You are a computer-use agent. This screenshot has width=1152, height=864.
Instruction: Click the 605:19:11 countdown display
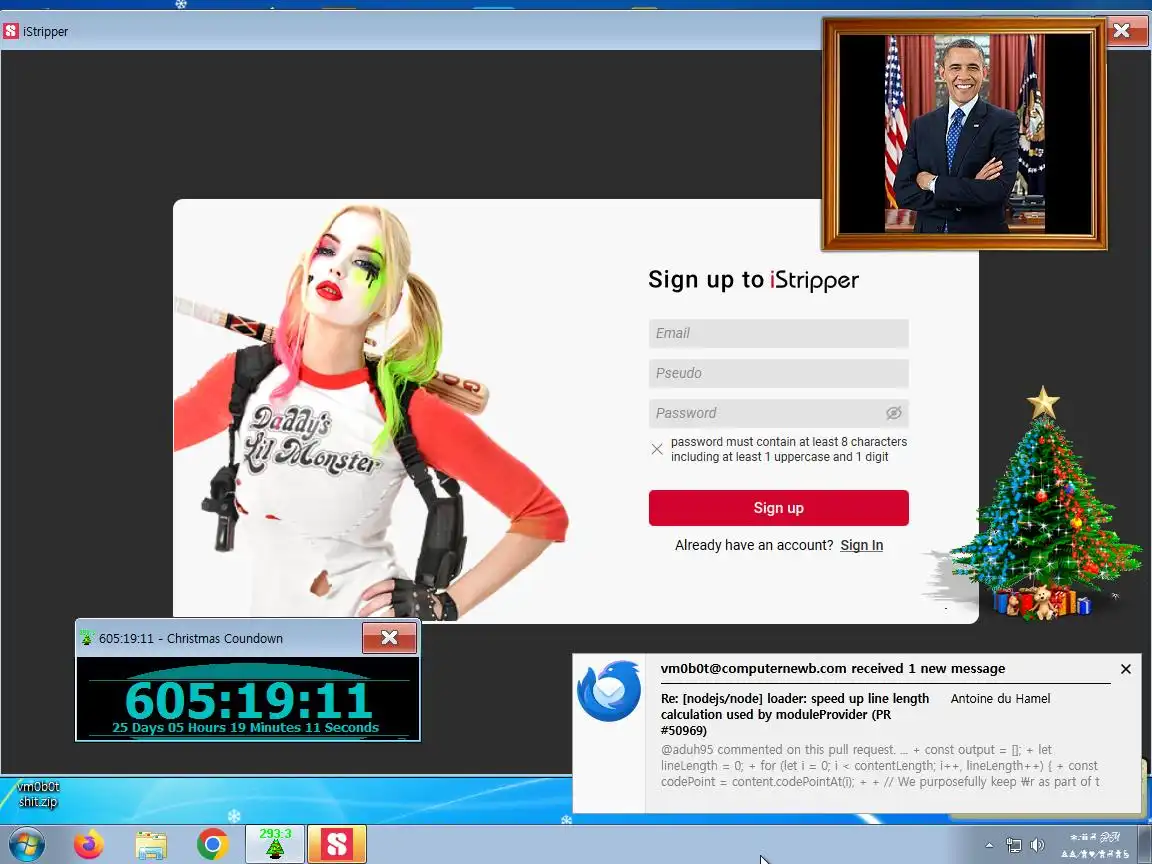point(248,699)
